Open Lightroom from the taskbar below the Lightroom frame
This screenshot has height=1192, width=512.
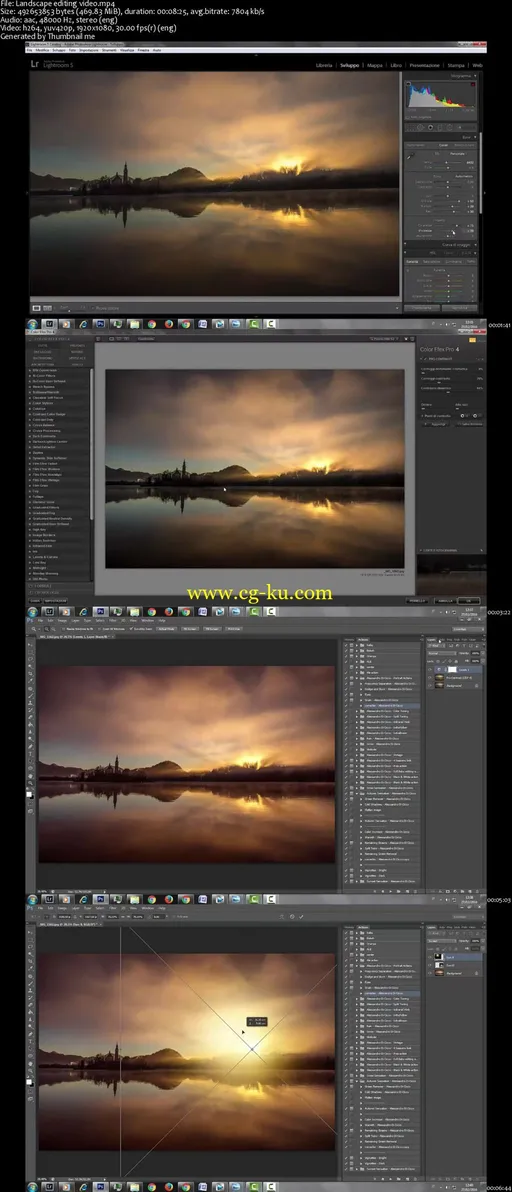[49, 324]
